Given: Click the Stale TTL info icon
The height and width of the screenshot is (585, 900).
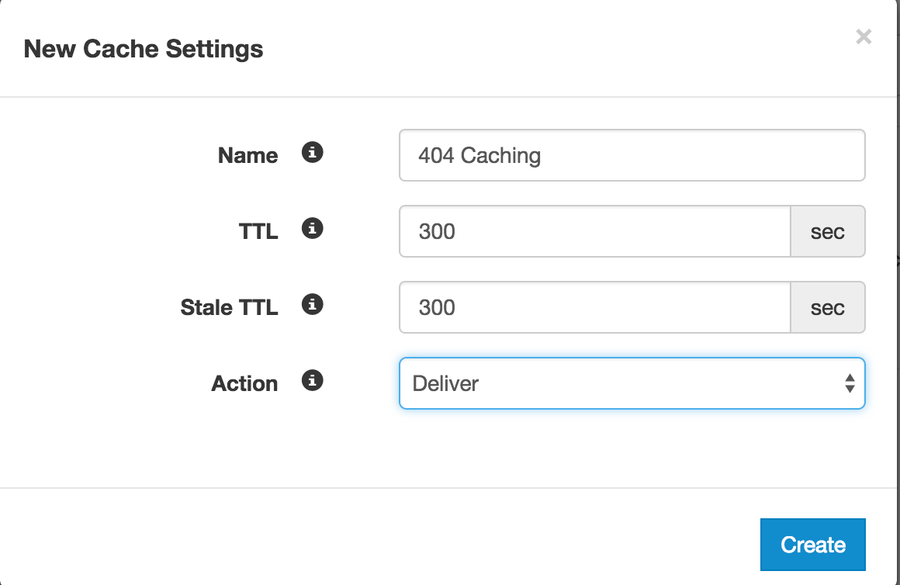Looking at the screenshot, I should coord(312,304).
